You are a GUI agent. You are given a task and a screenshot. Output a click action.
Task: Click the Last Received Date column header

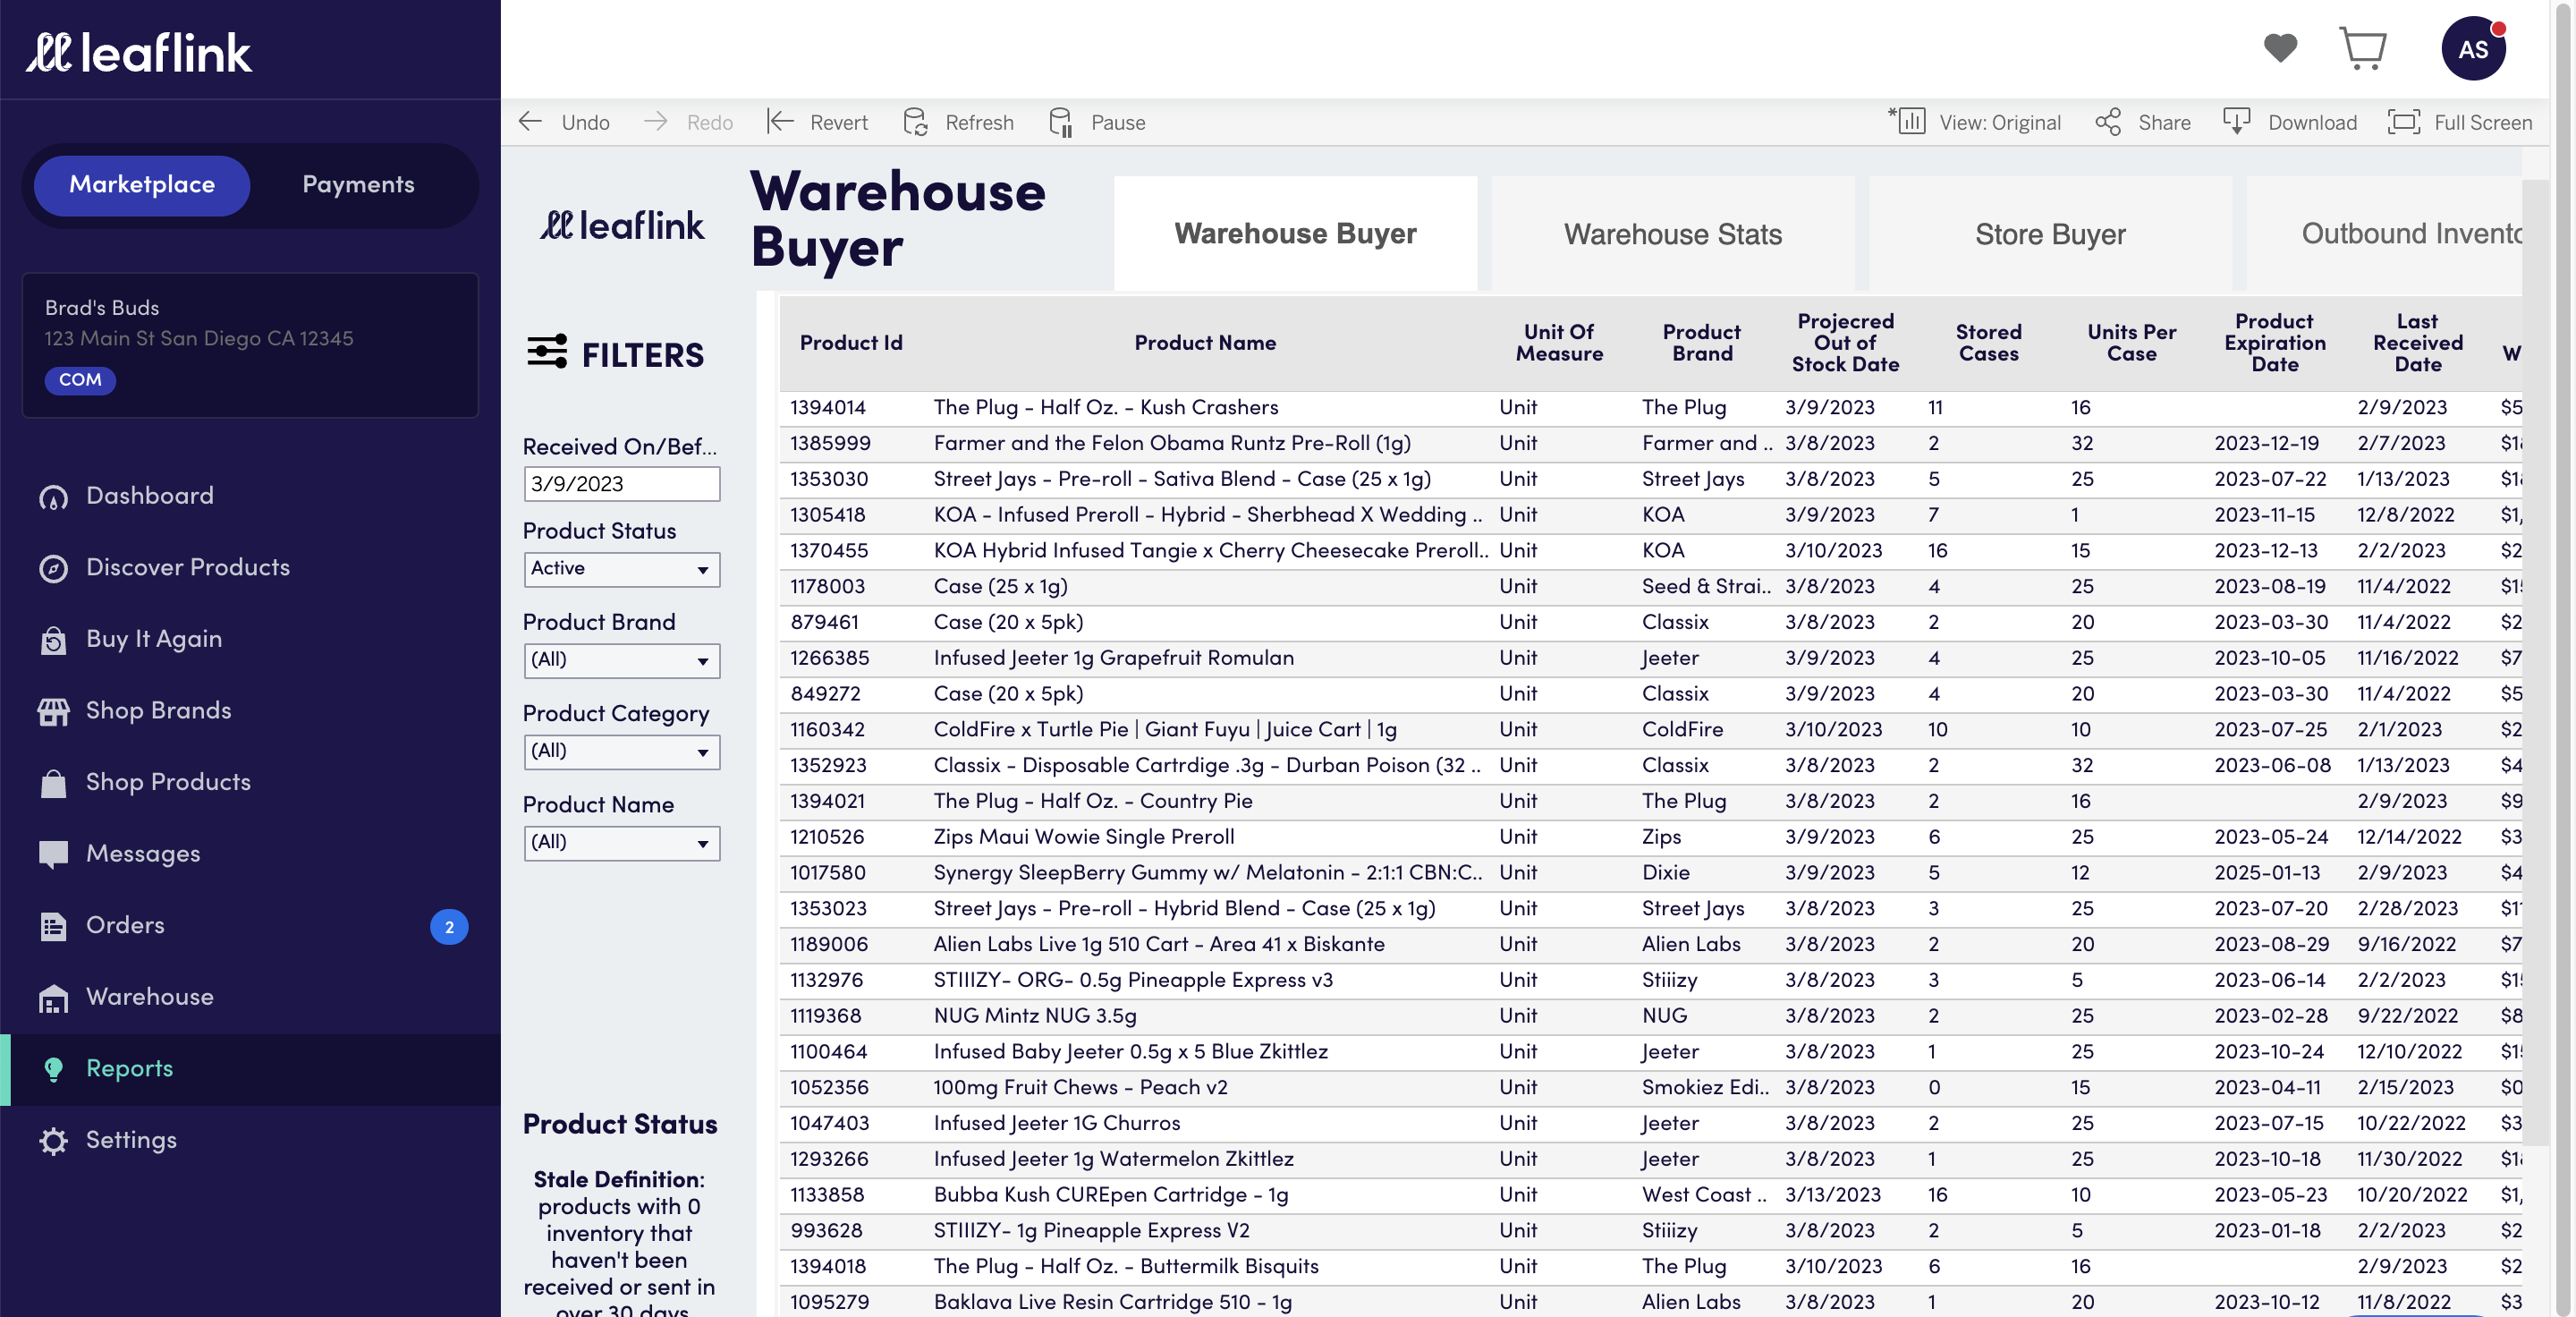[x=2417, y=343]
